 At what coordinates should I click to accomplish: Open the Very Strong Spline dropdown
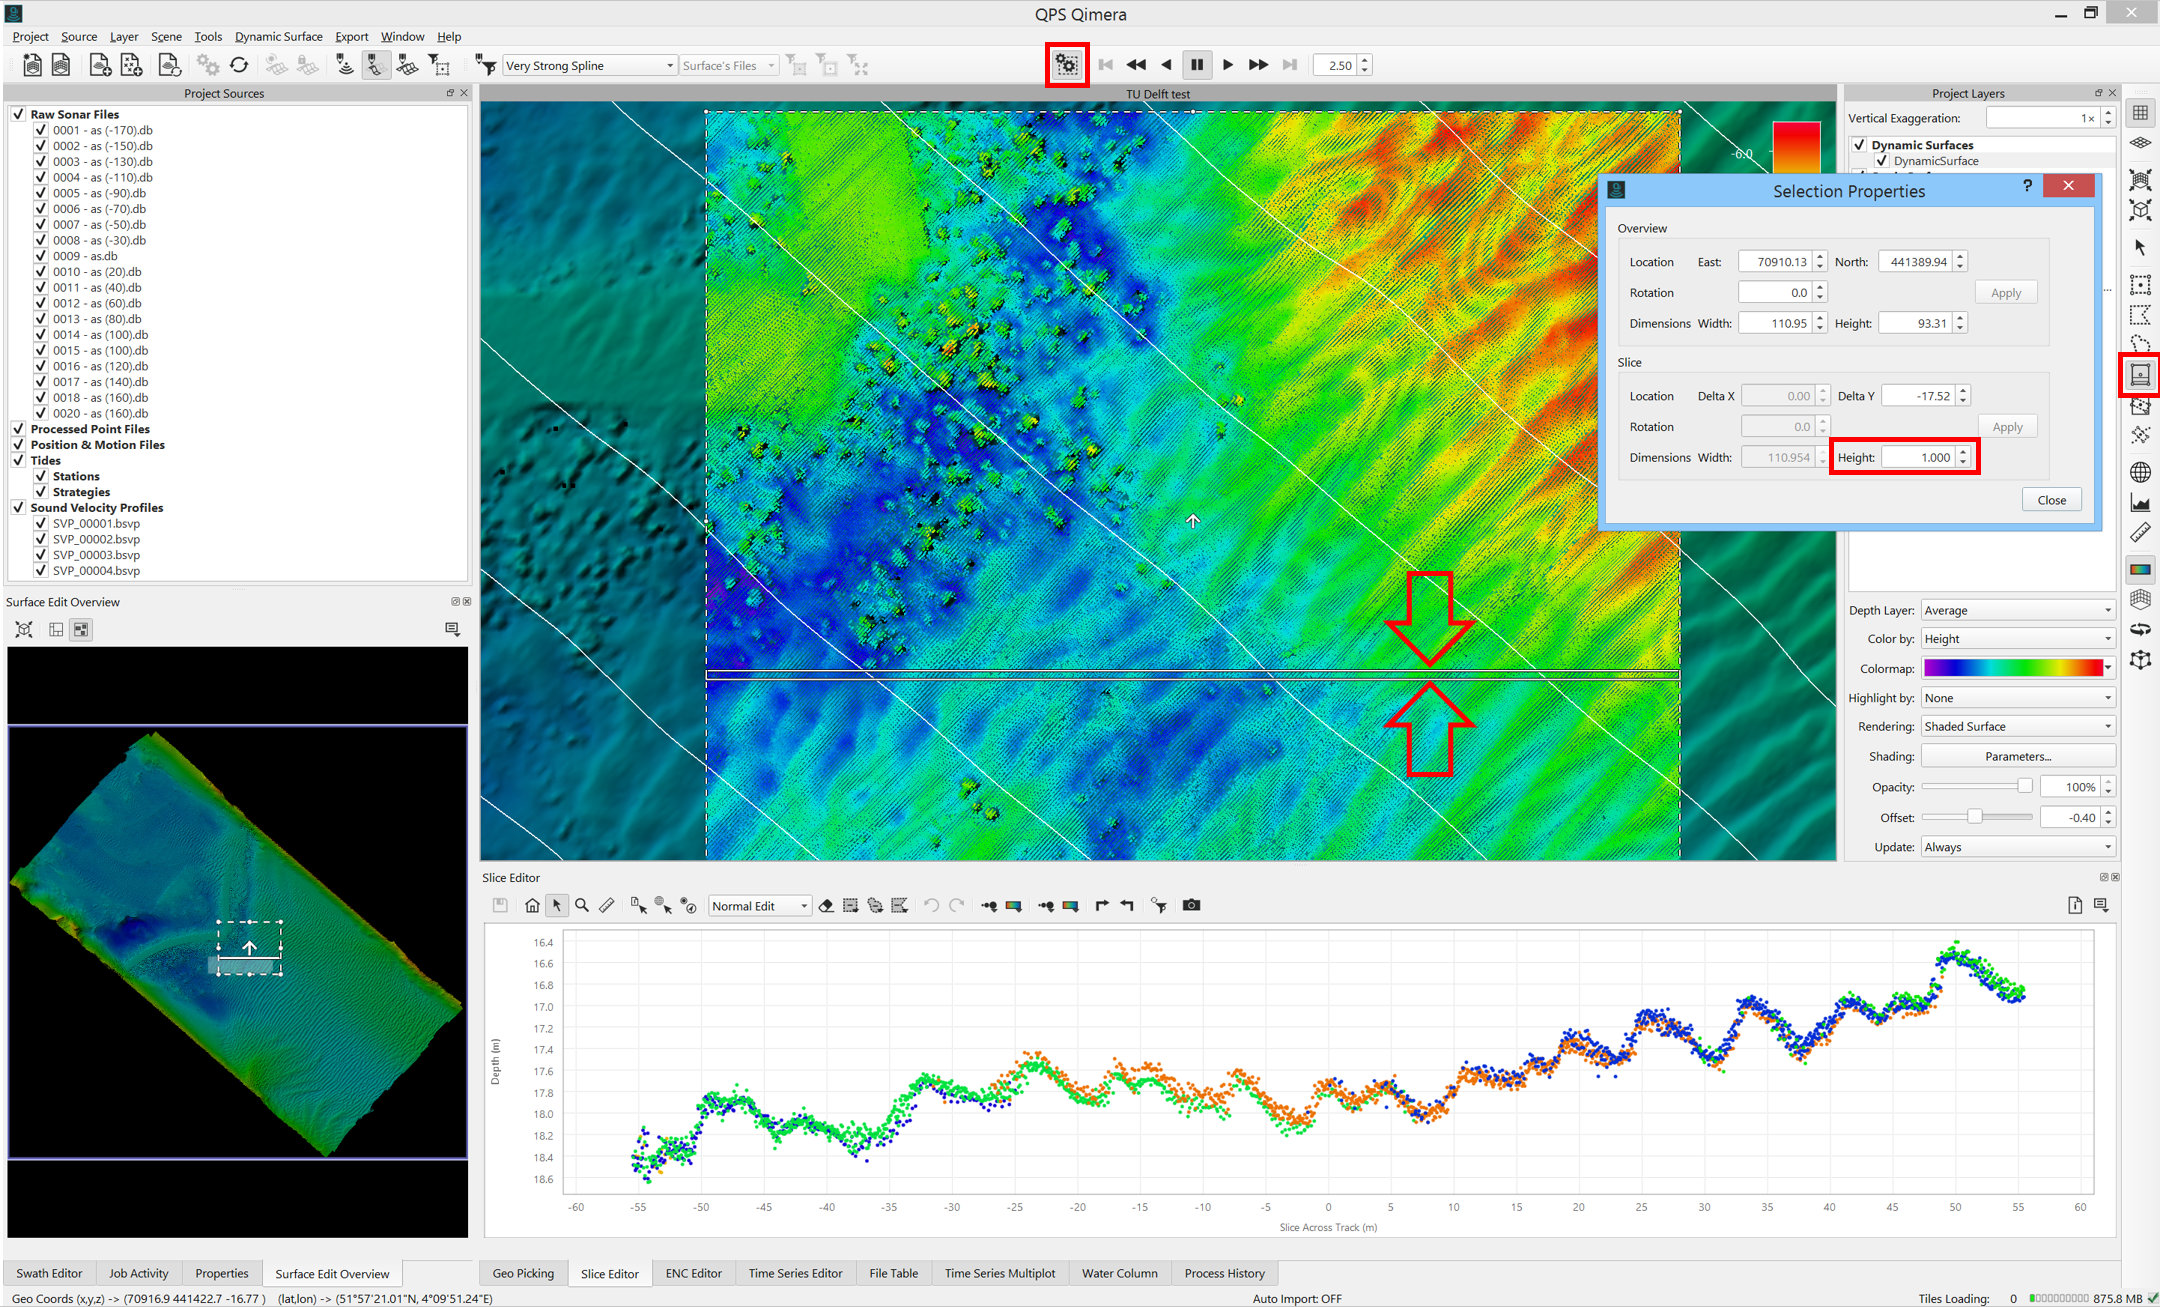pyautogui.click(x=589, y=66)
